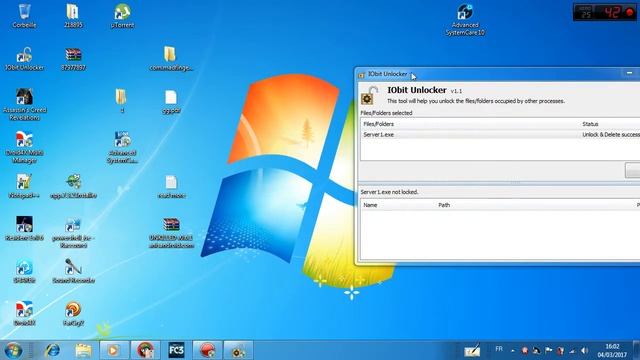Open the network signal tray icon
The image size is (640, 360).
tap(572, 351)
